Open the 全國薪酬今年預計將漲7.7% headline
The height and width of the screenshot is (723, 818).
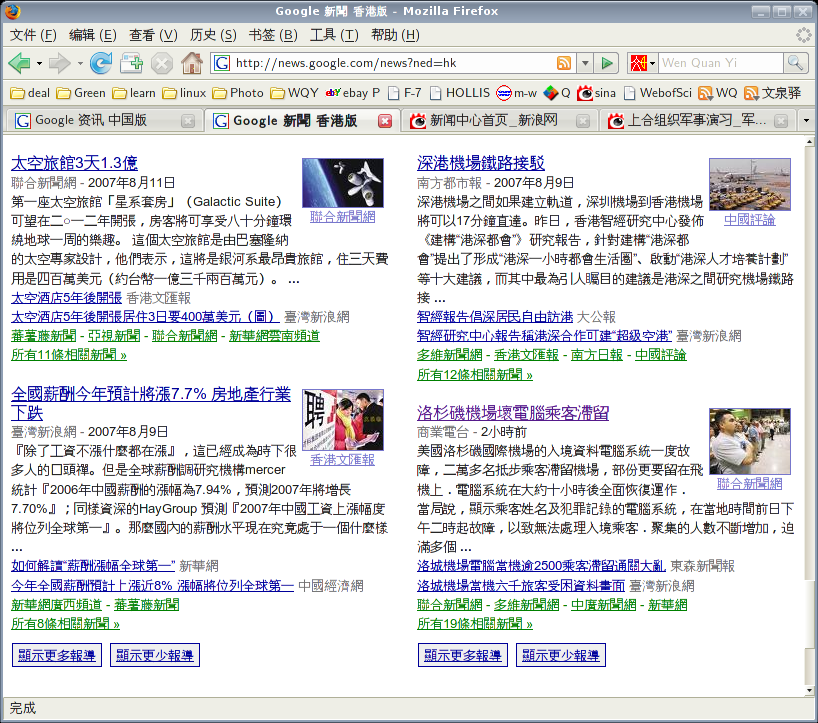pos(151,403)
